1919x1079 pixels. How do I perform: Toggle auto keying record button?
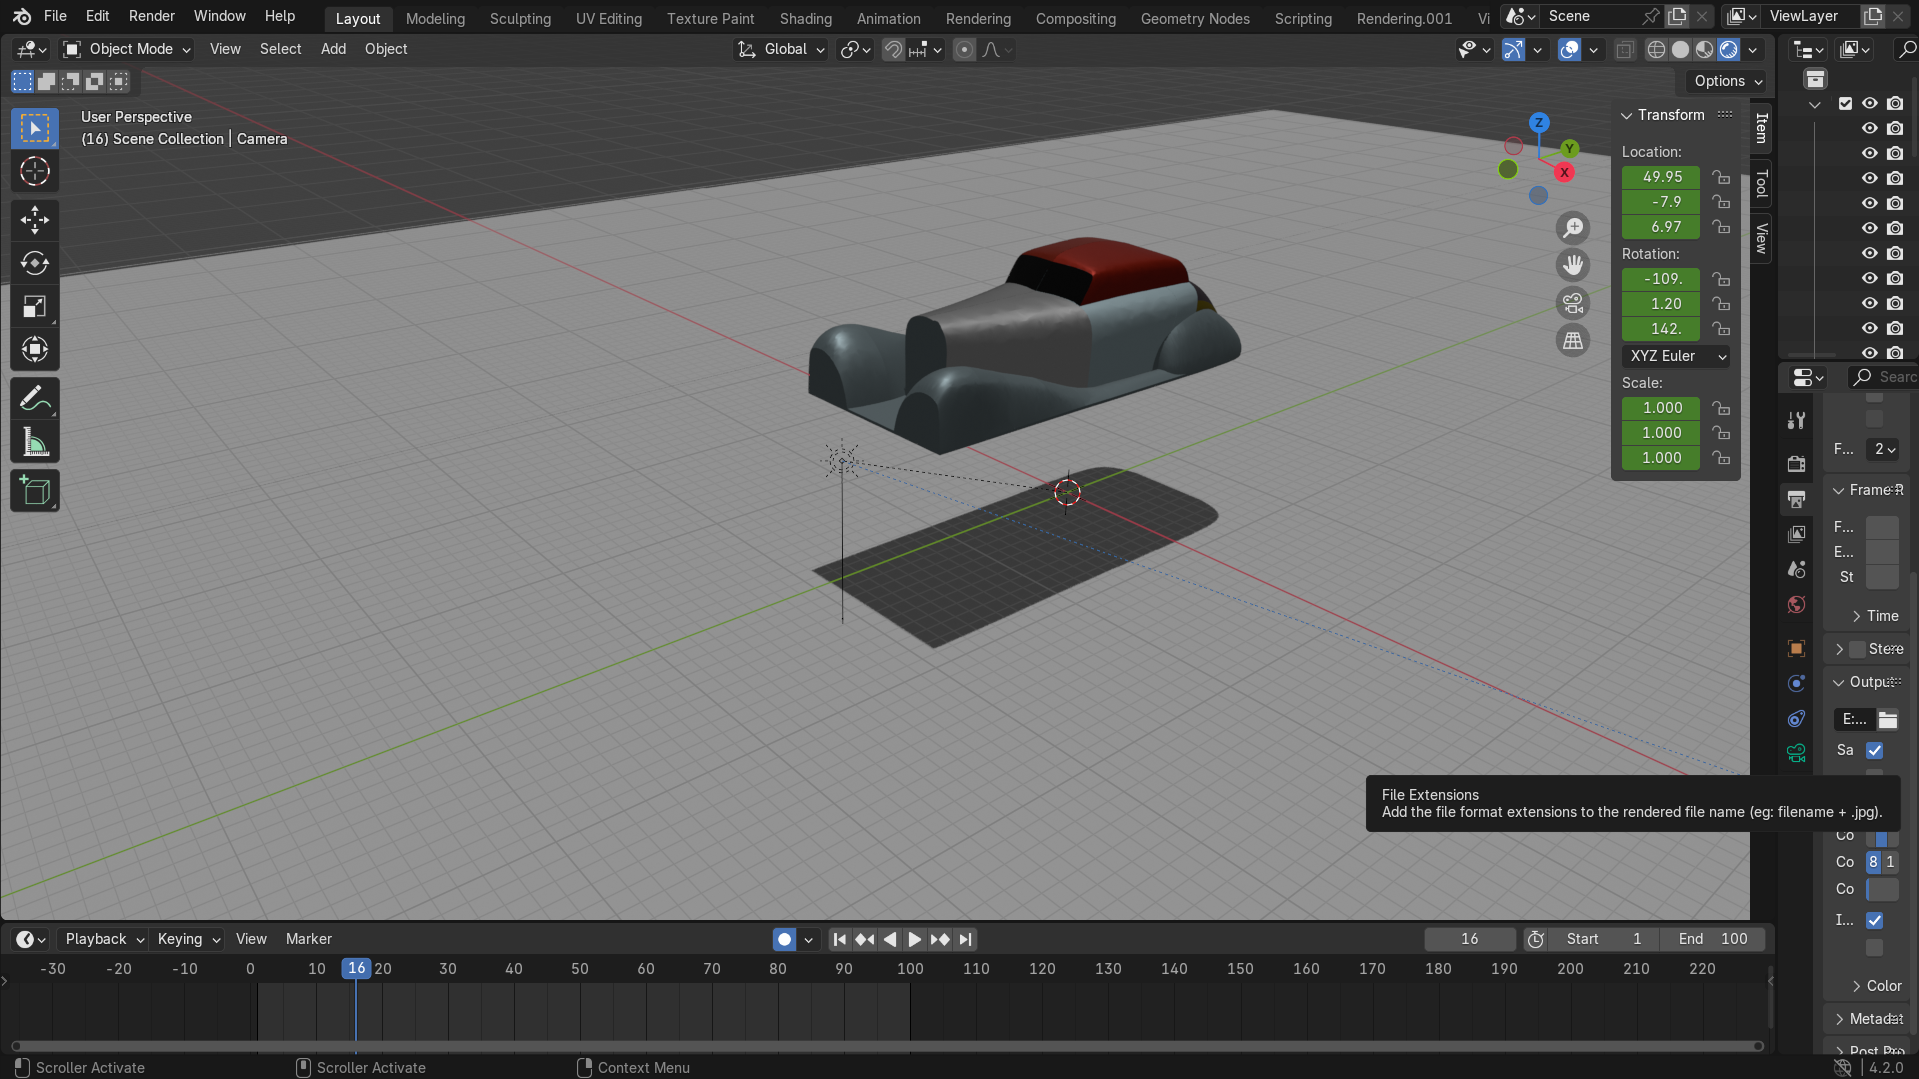pyautogui.click(x=785, y=939)
